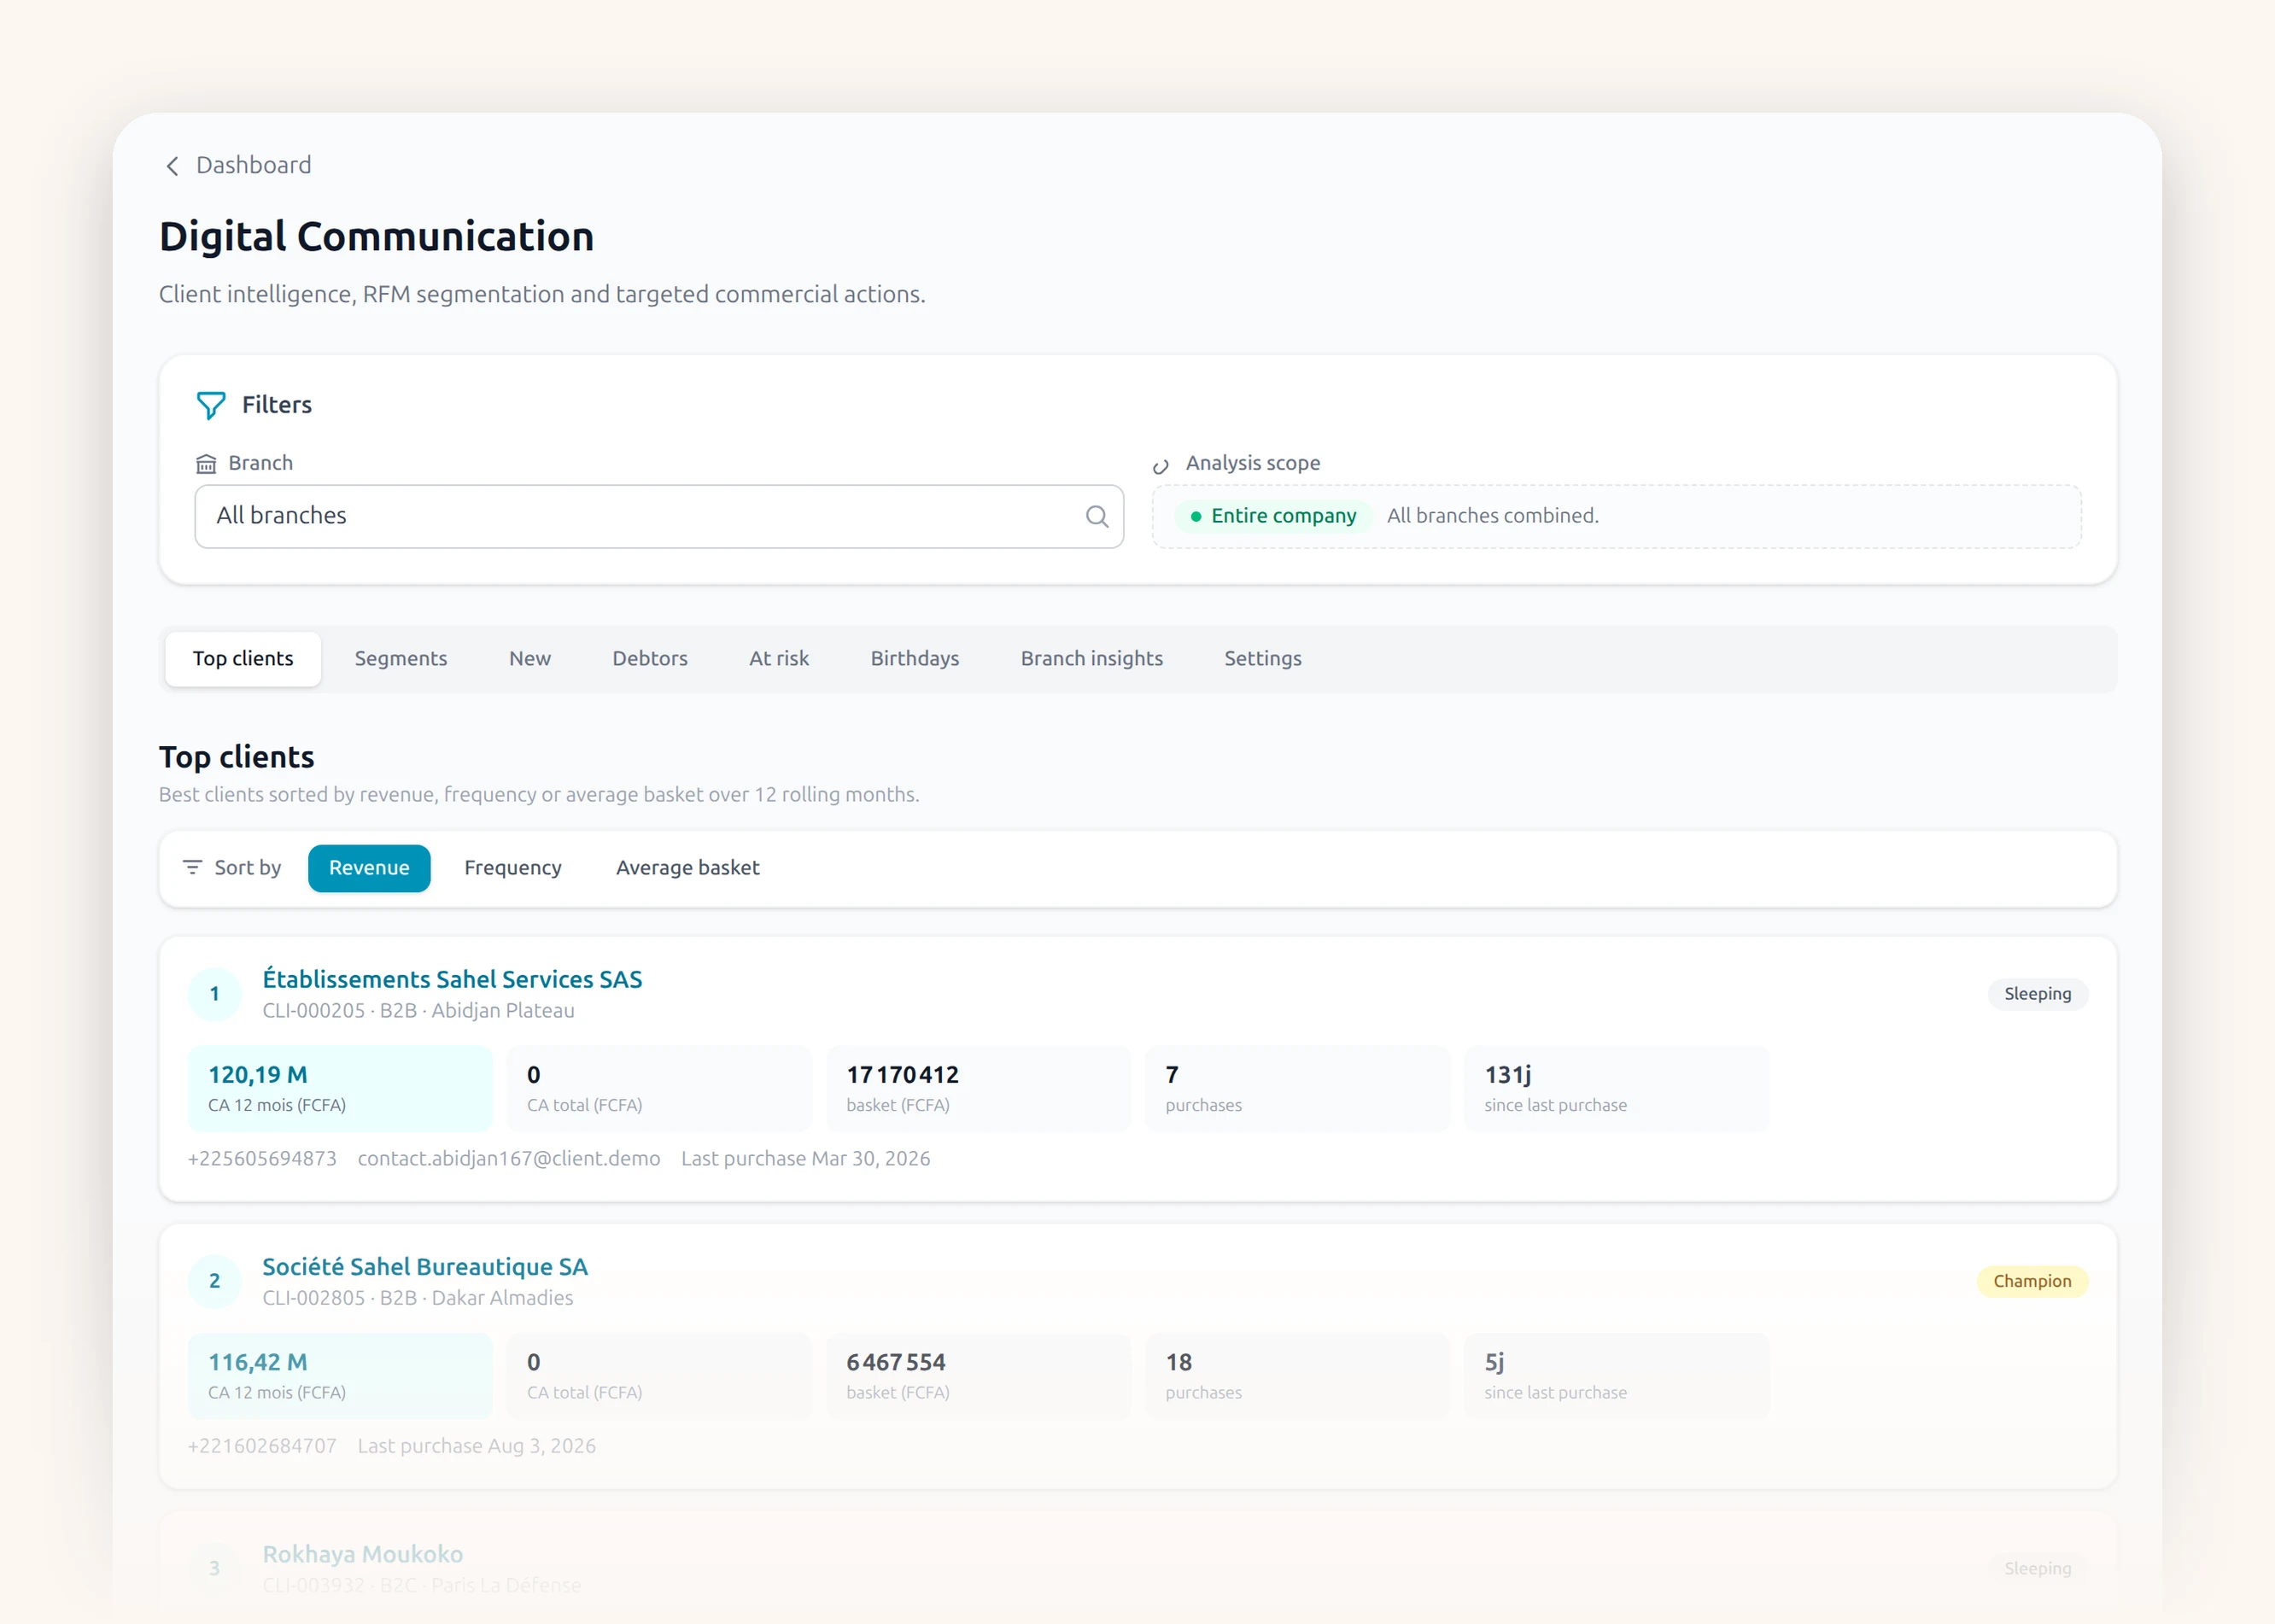2275x1624 pixels.
Task: Go to the Birthdays tab
Action: pos(915,659)
